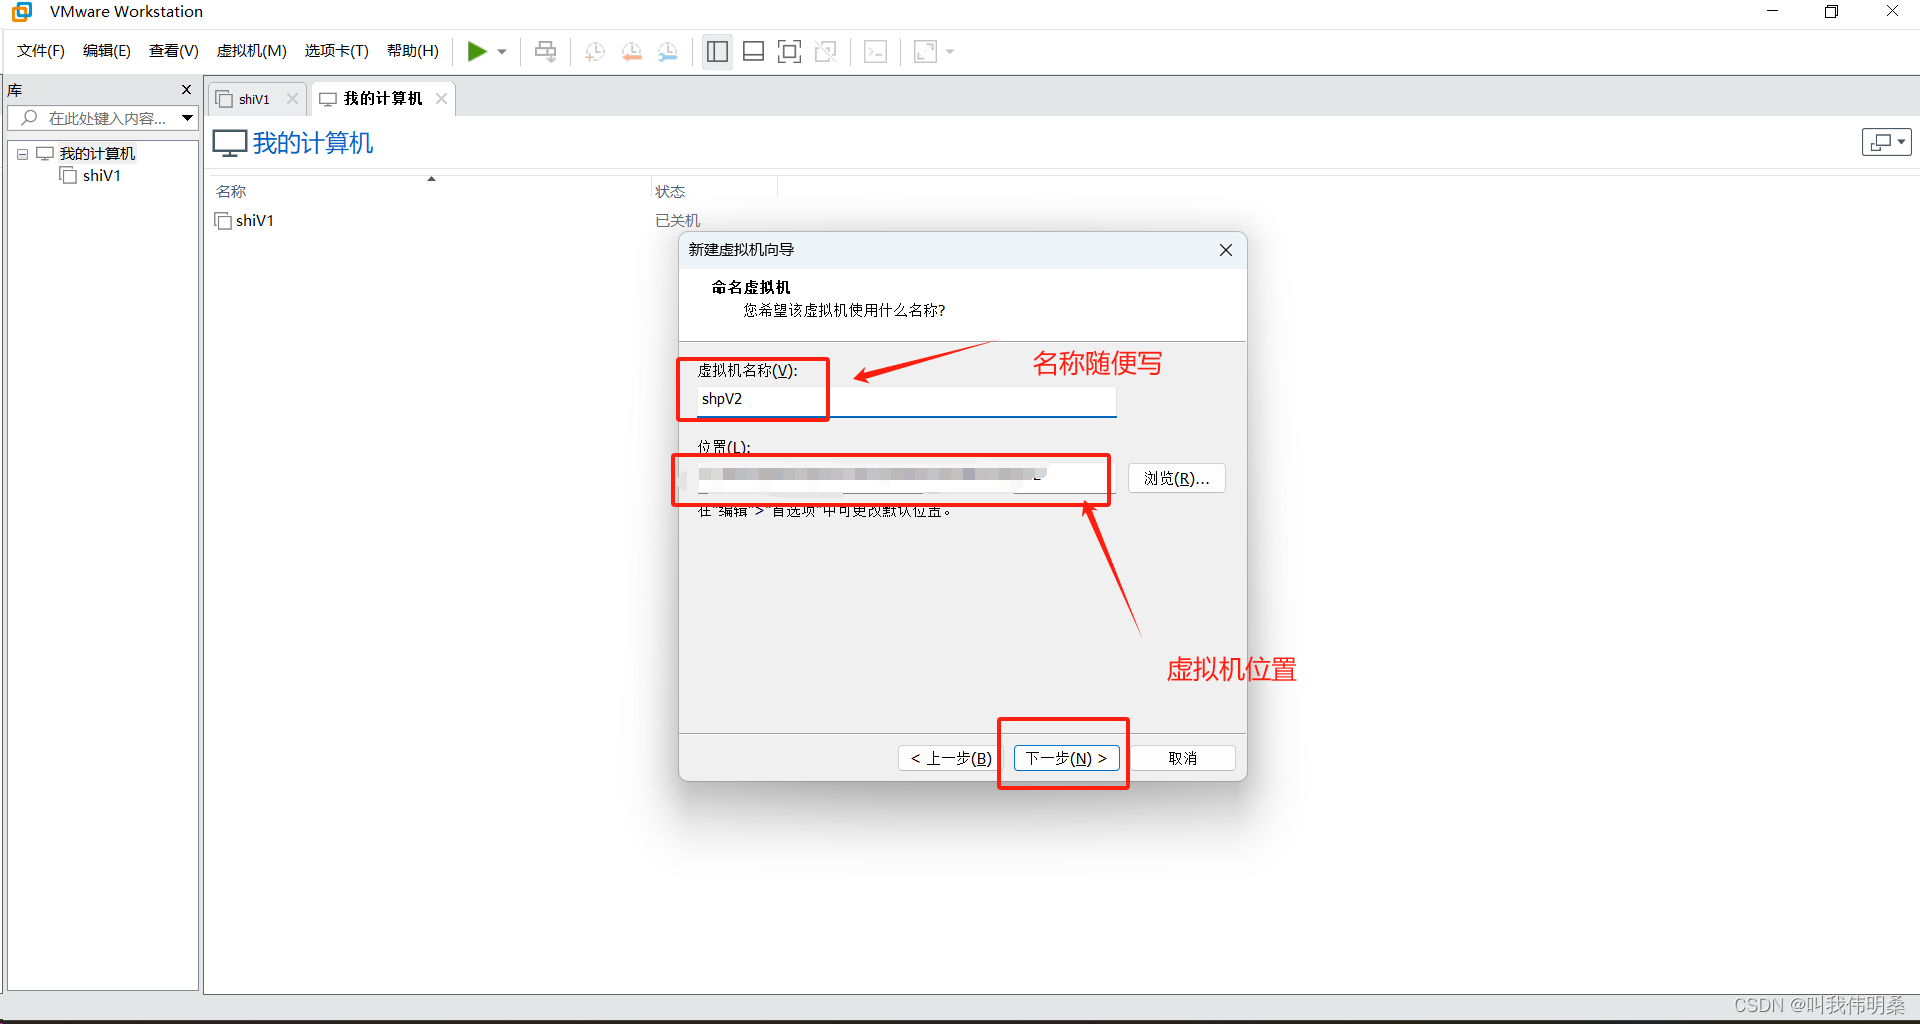The width and height of the screenshot is (1920, 1024).
Task: Open the view options dropdown at top right
Action: click(x=1886, y=142)
